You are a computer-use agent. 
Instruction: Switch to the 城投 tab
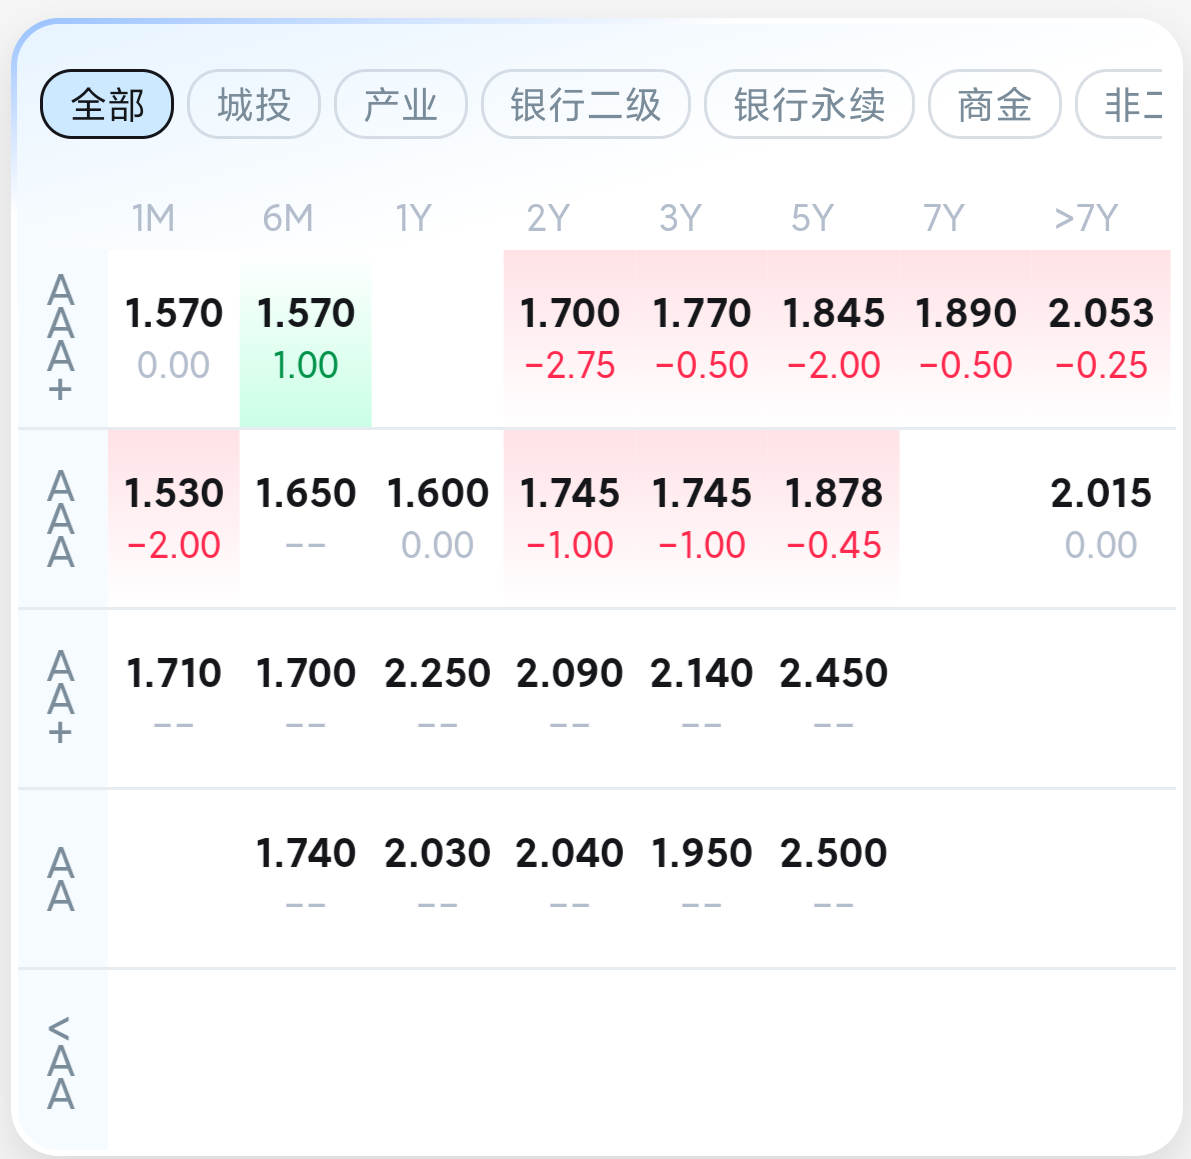tap(254, 104)
